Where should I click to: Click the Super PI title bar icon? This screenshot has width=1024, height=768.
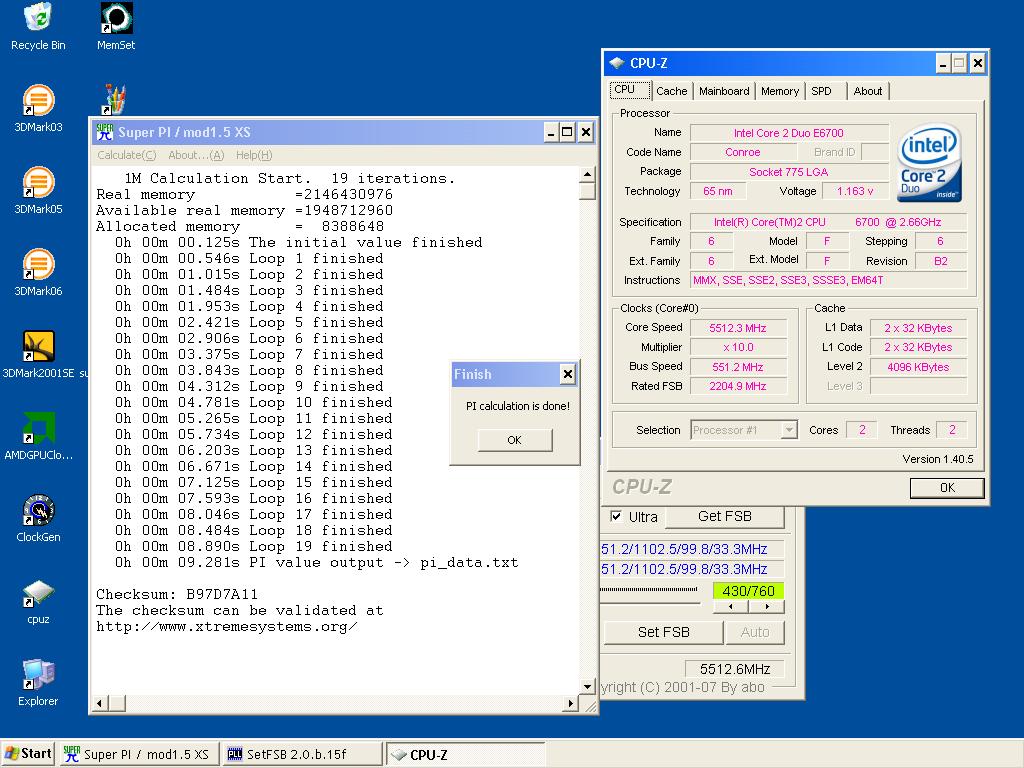pos(104,132)
